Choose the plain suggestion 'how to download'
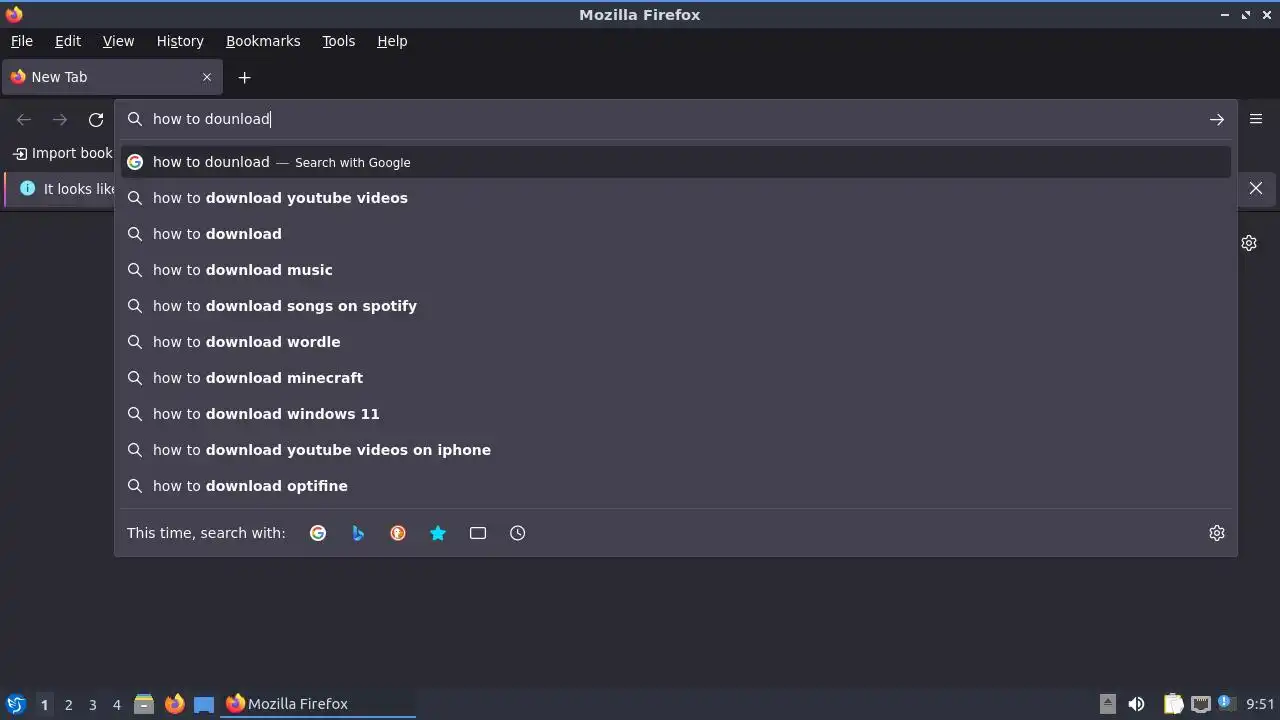 (x=676, y=234)
